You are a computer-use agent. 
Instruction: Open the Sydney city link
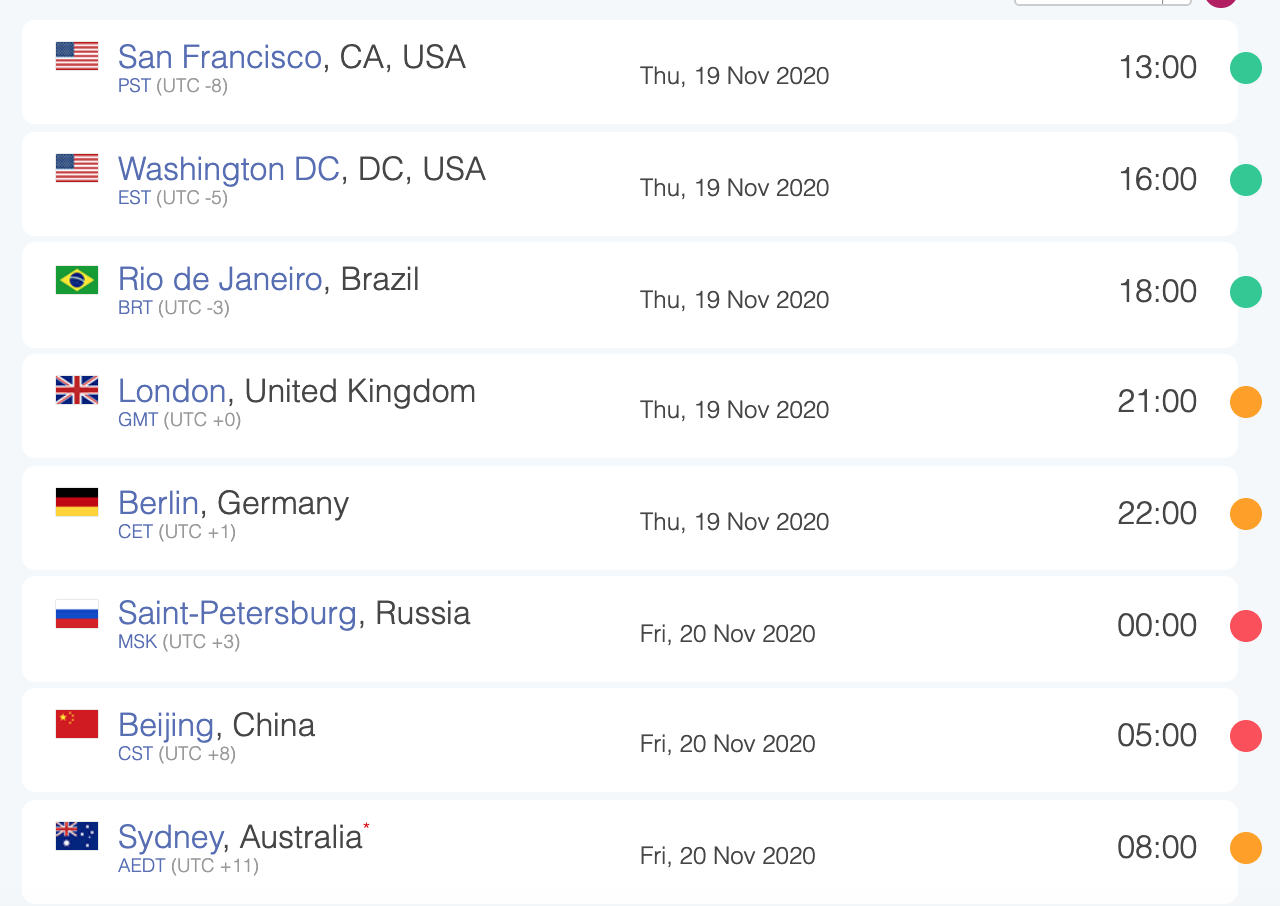tap(170, 837)
